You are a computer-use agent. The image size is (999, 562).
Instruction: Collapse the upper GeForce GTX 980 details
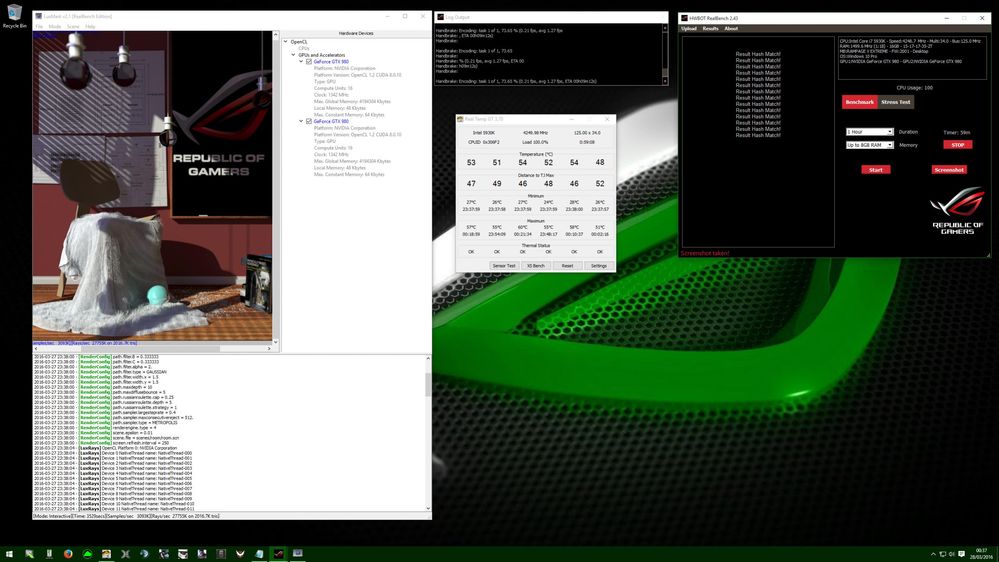coord(301,62)
